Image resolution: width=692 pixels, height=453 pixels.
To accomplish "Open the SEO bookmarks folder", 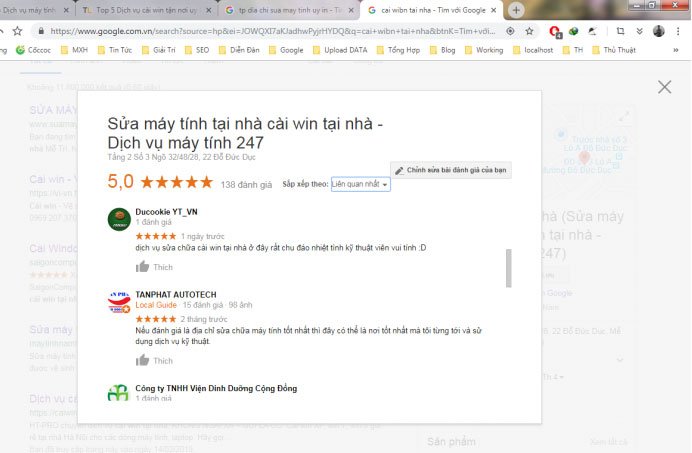I will pyautogui.click(x=197, y=50).
